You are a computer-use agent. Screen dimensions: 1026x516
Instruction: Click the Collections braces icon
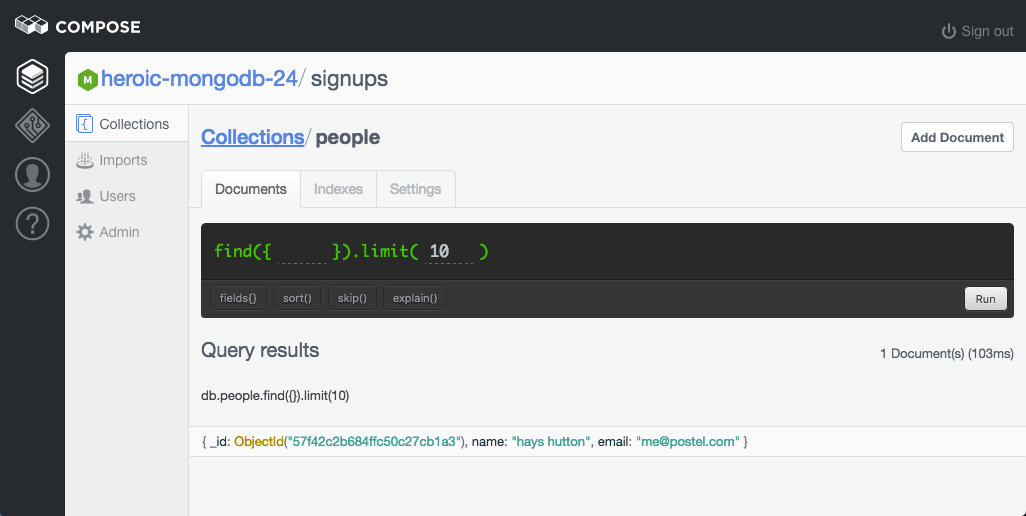click(x=85, y=124)
